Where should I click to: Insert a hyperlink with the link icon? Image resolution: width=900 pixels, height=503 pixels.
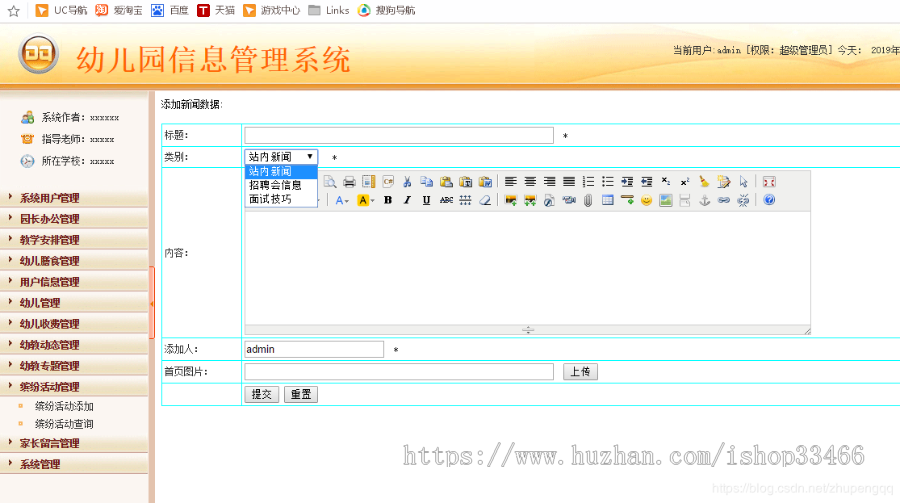724,200
